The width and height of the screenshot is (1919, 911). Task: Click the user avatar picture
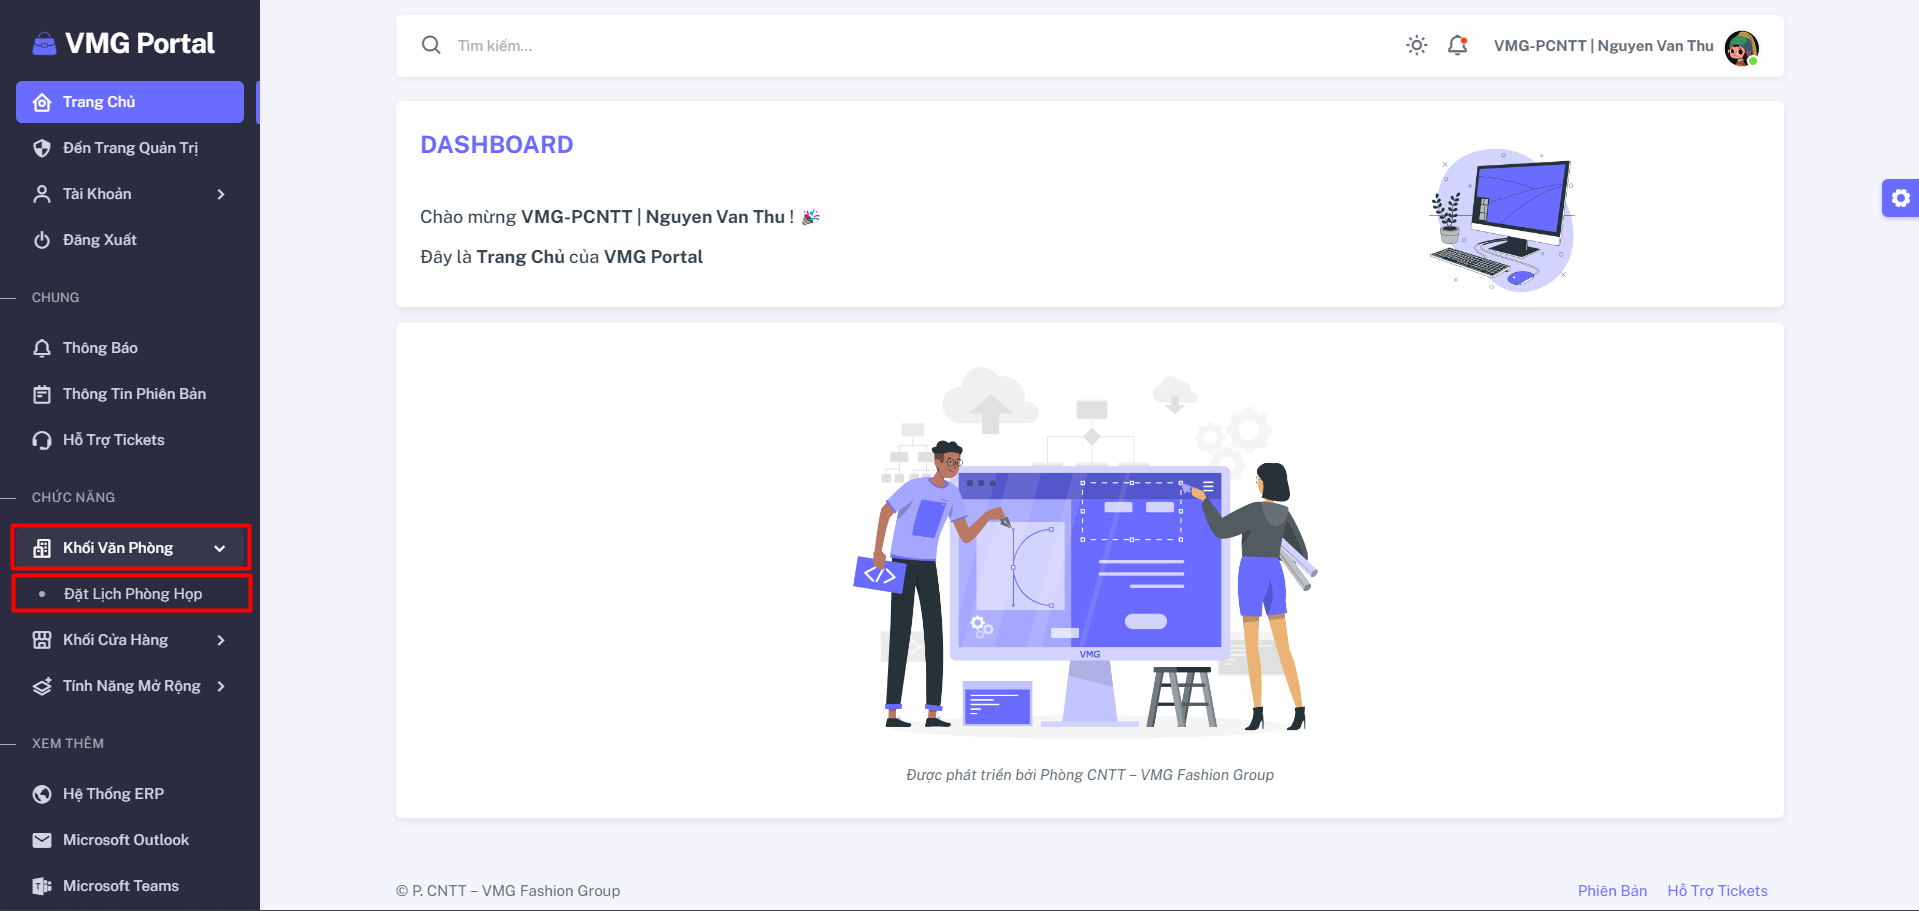click(x=1741, y=47)
